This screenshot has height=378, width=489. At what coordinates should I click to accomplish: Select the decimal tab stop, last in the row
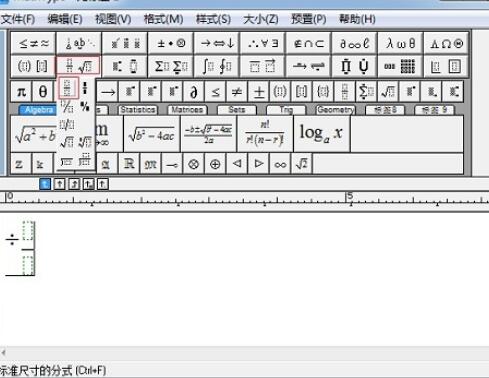[102, 184]
